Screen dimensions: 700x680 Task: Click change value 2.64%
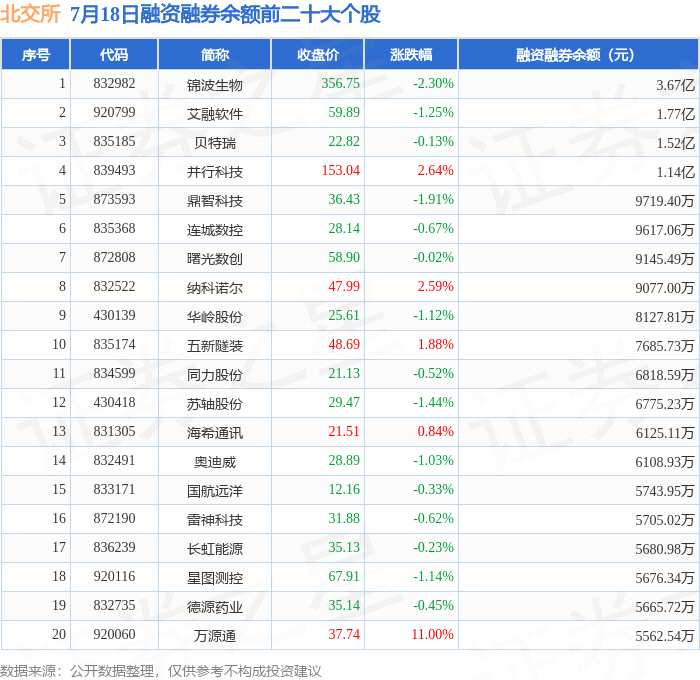point(435,171)
